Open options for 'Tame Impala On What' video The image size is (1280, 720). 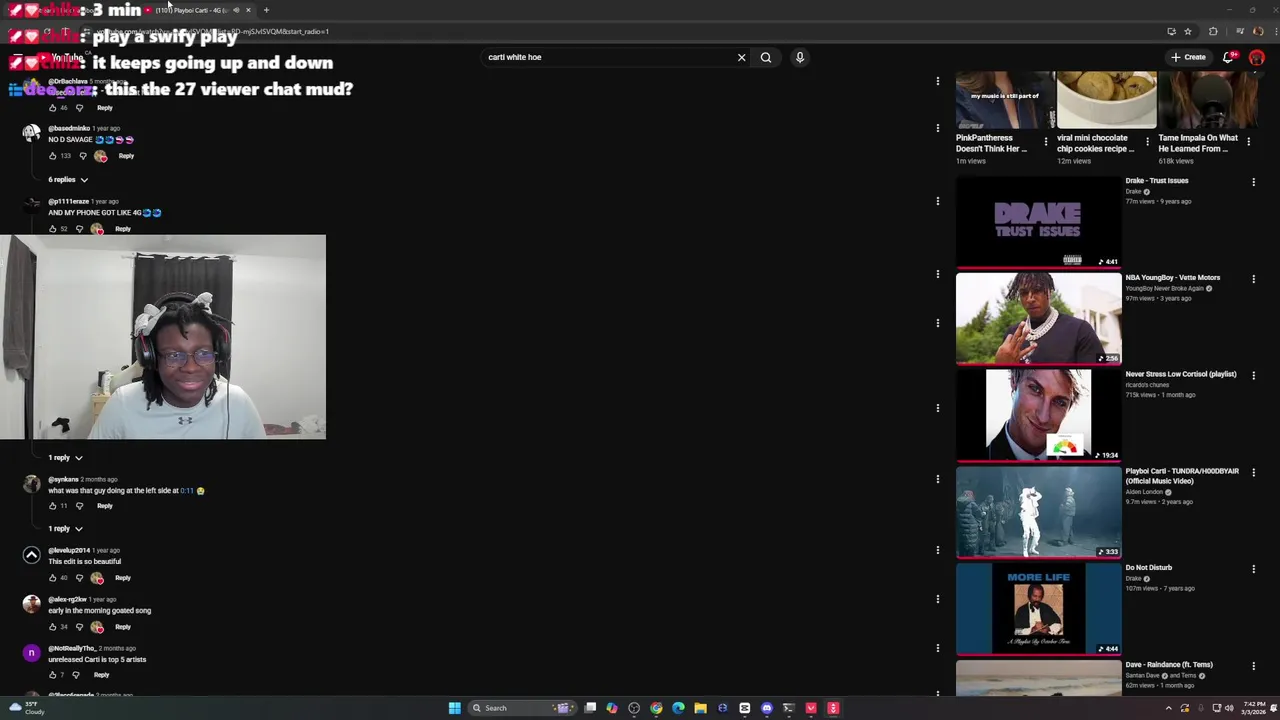pyautogui.click(x=1248, y=141)
